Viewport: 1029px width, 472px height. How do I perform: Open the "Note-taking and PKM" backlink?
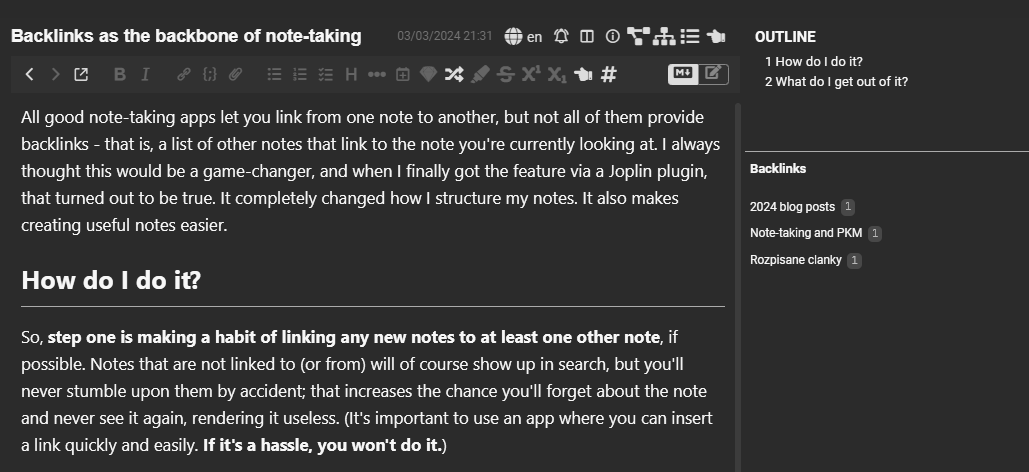(806, 233)
